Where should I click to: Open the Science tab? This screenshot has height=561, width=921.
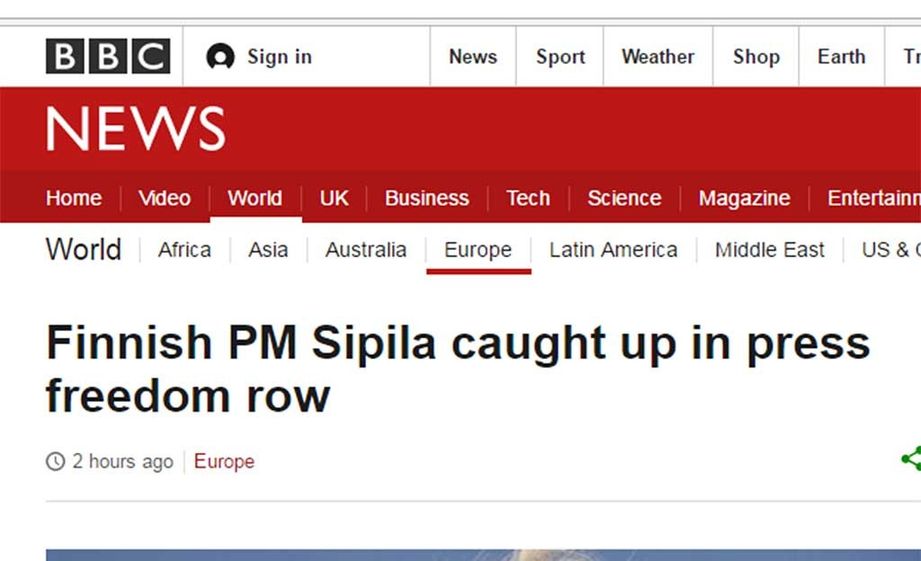(624, 198)
